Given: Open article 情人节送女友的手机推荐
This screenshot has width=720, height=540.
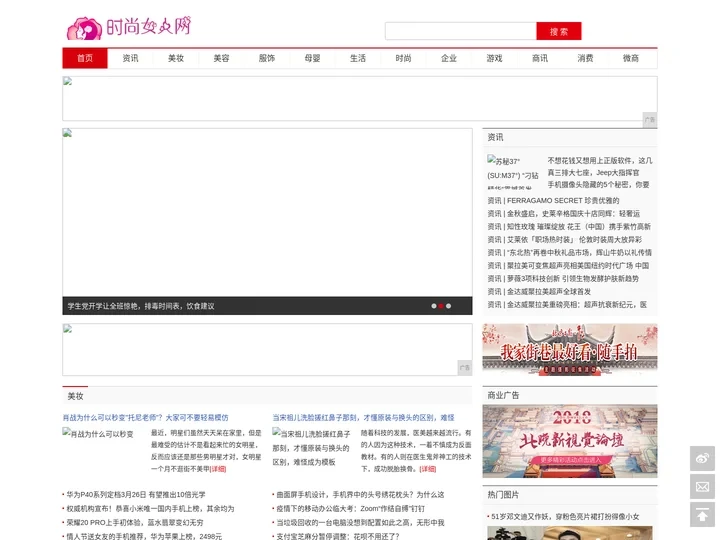Looking at the screenshot, I should (x=144, y=536).
